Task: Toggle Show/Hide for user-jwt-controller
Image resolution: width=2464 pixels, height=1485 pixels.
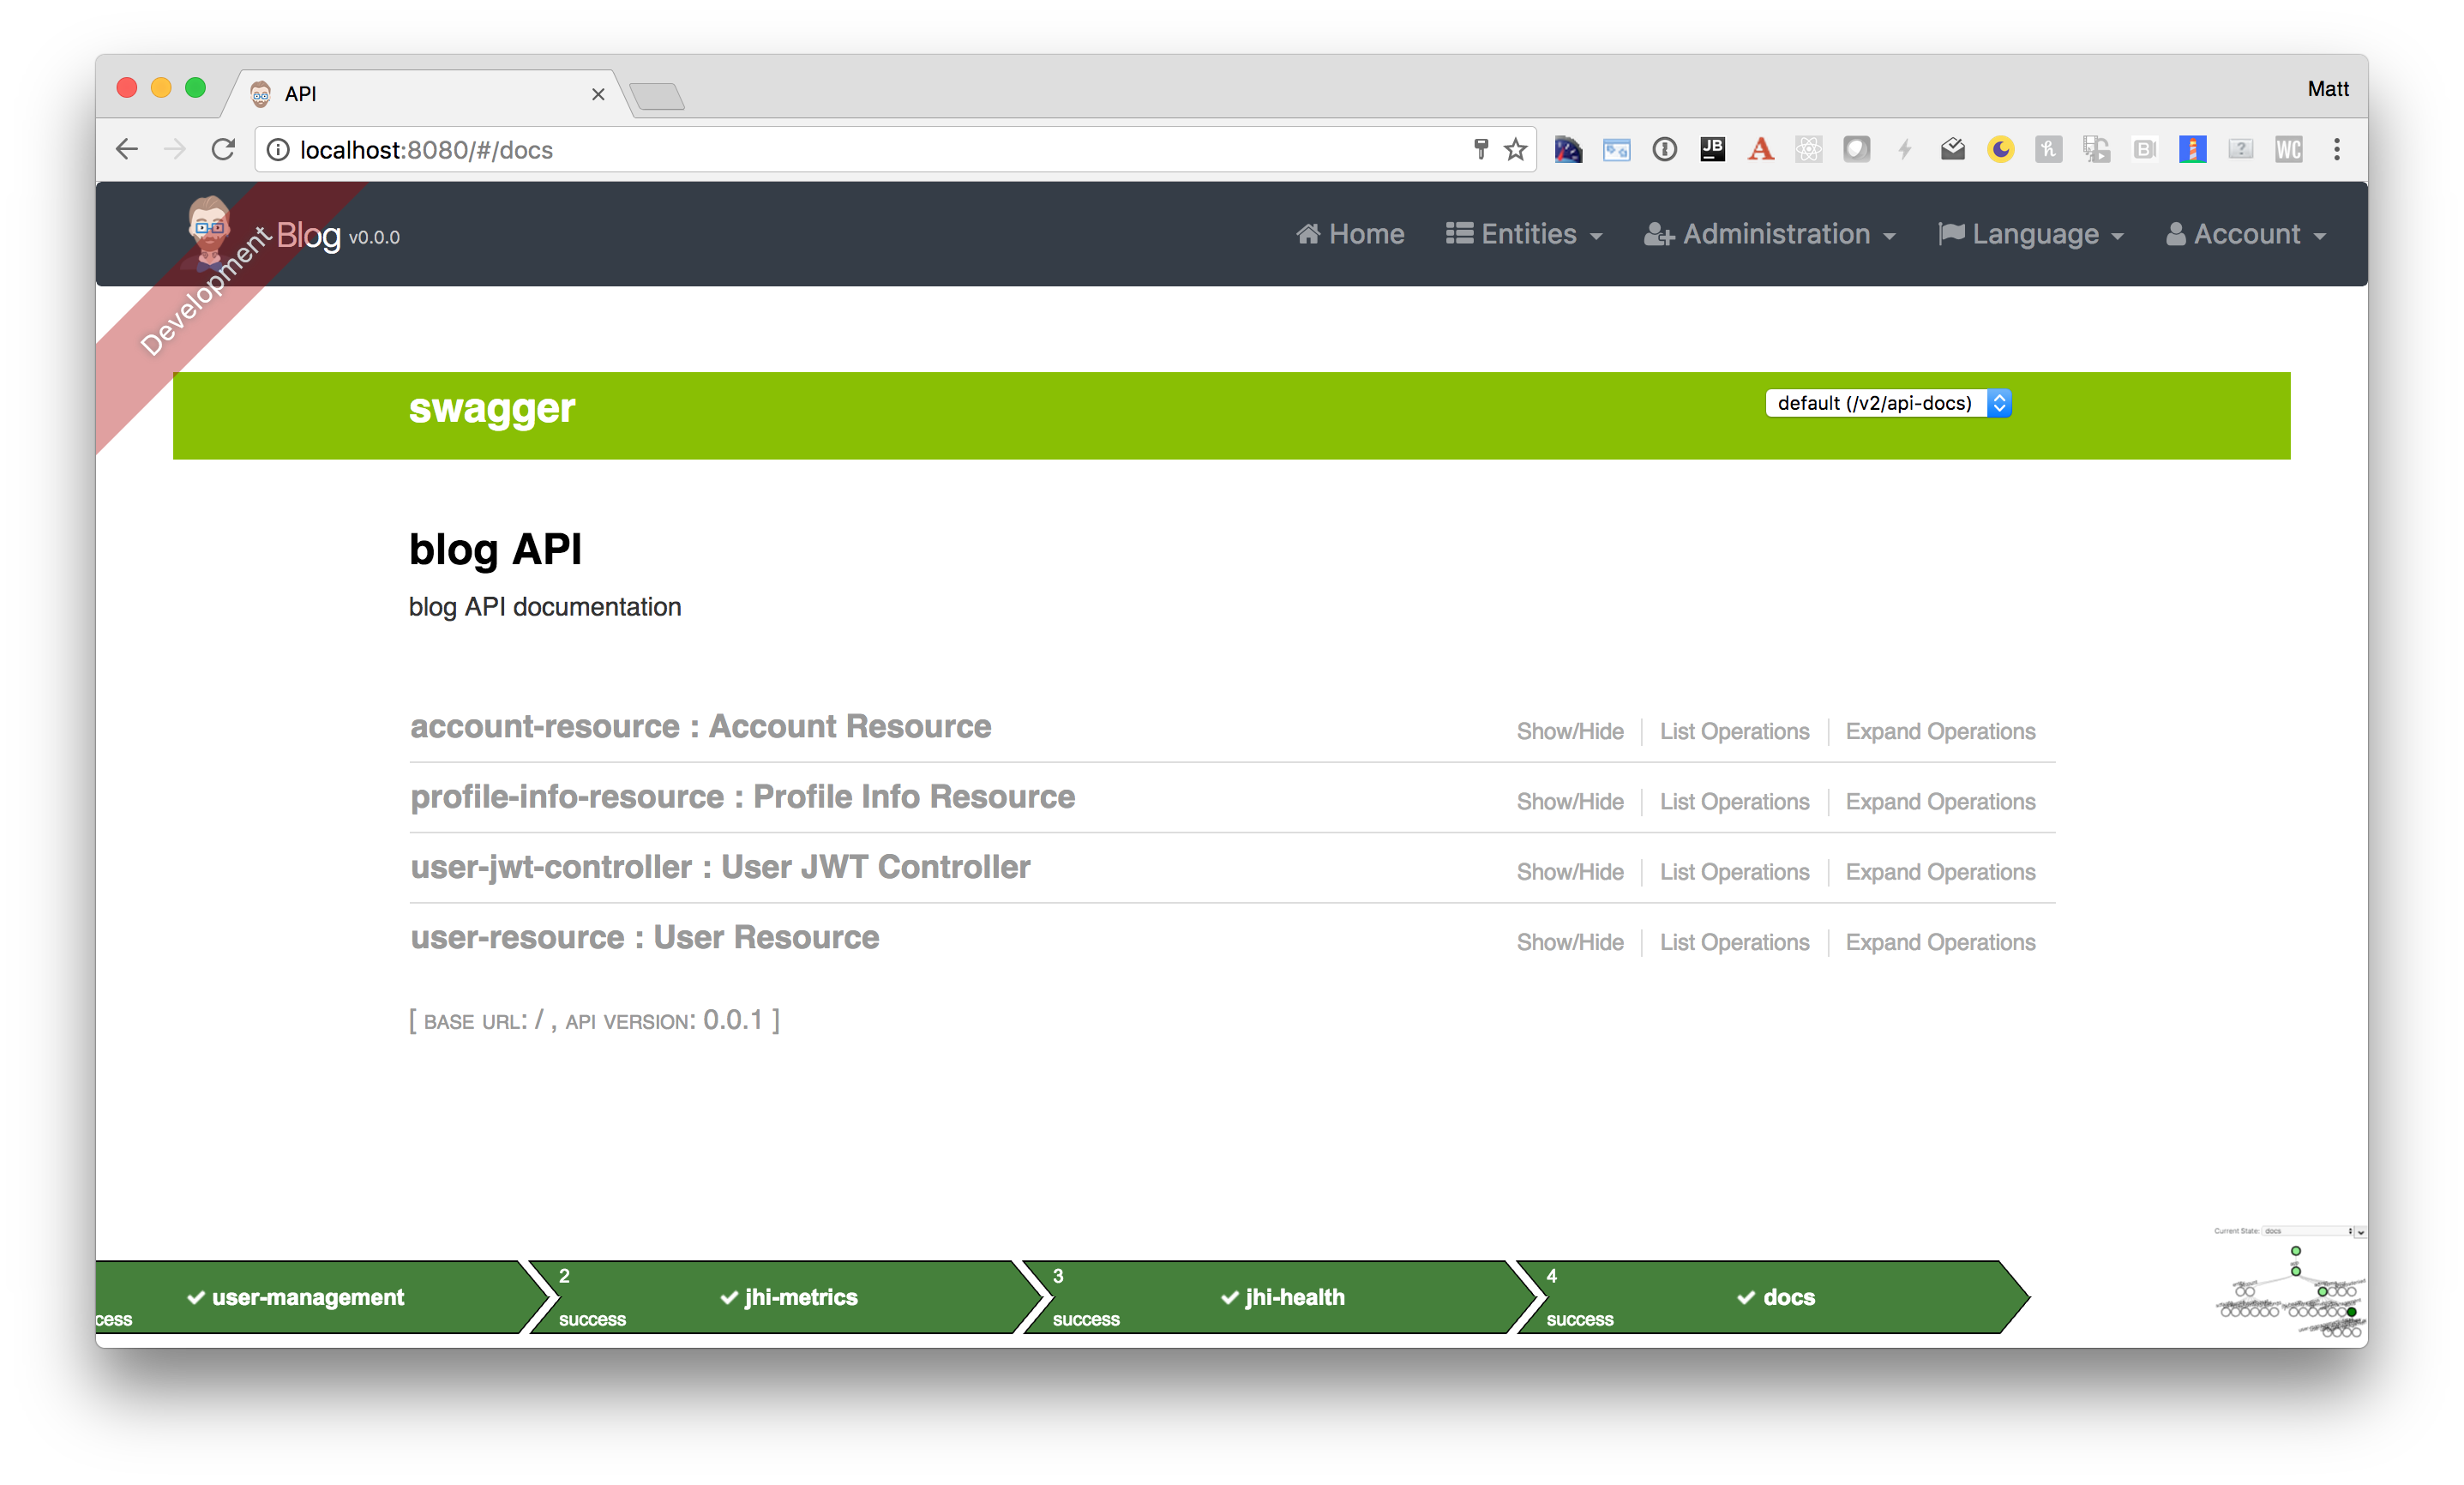Action: (1569, 872)
